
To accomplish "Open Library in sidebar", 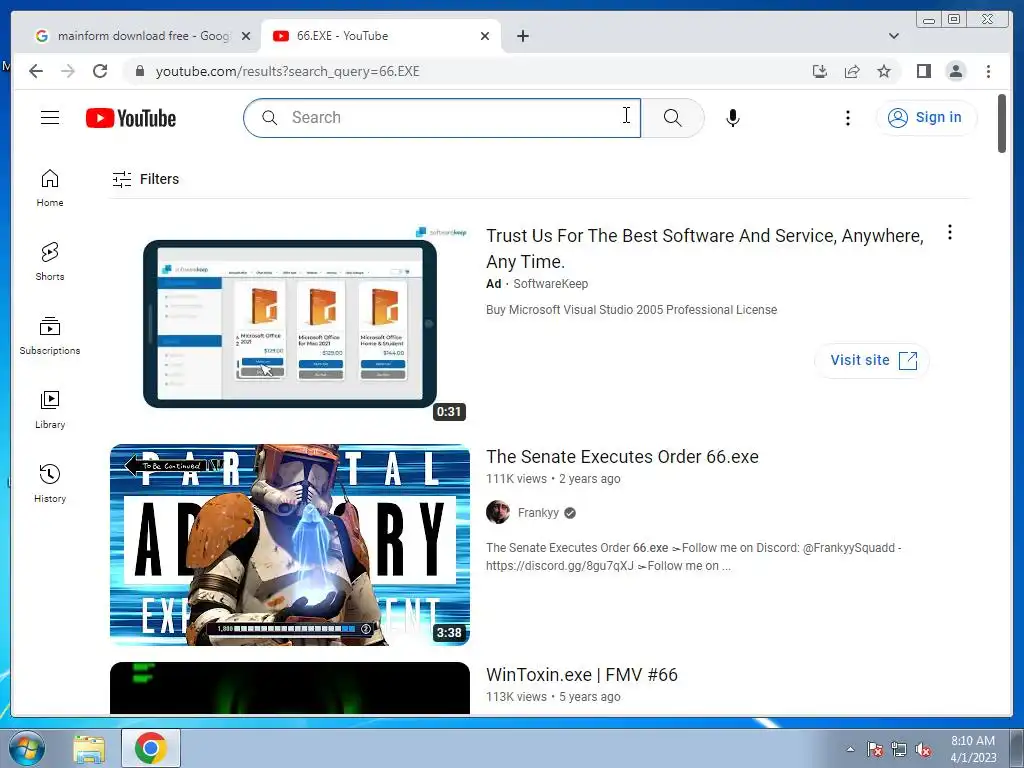I will [50, 409].
